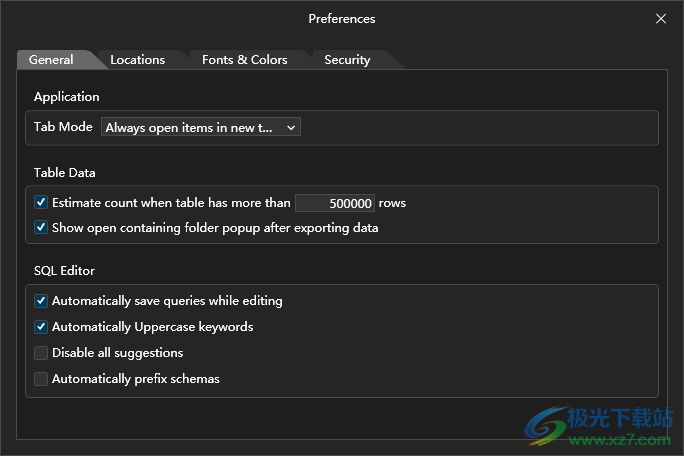Uncheck the Estimate count checkbox
This screenshot has width=684, height=456.
tap(41, 202)
